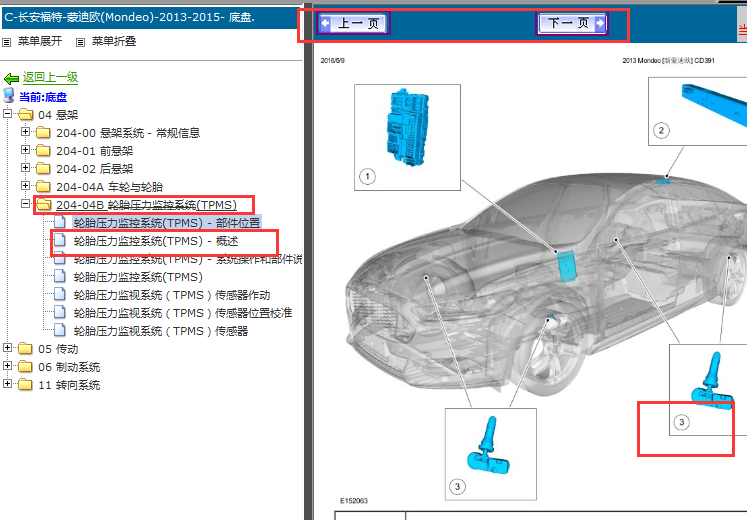Collapse the 204-04B TPMS folder node
The width and height of the screenshot is (747, 520).
[x=26, y=204]
